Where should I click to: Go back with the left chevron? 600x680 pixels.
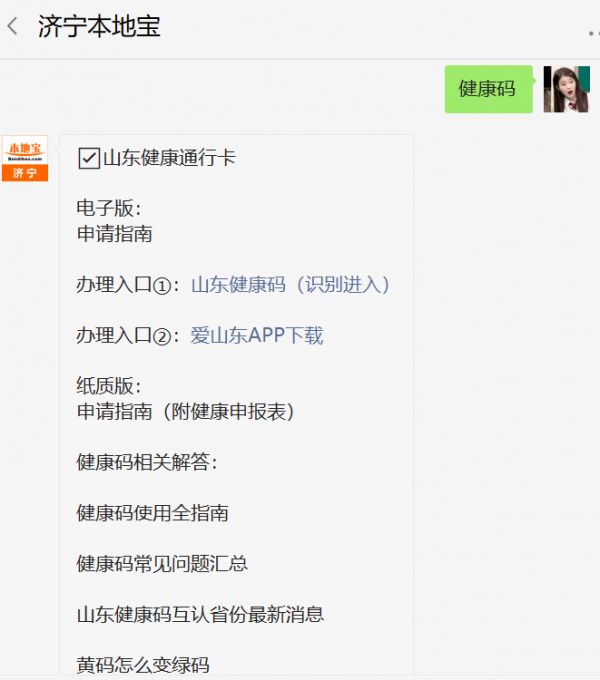[13, 26]
